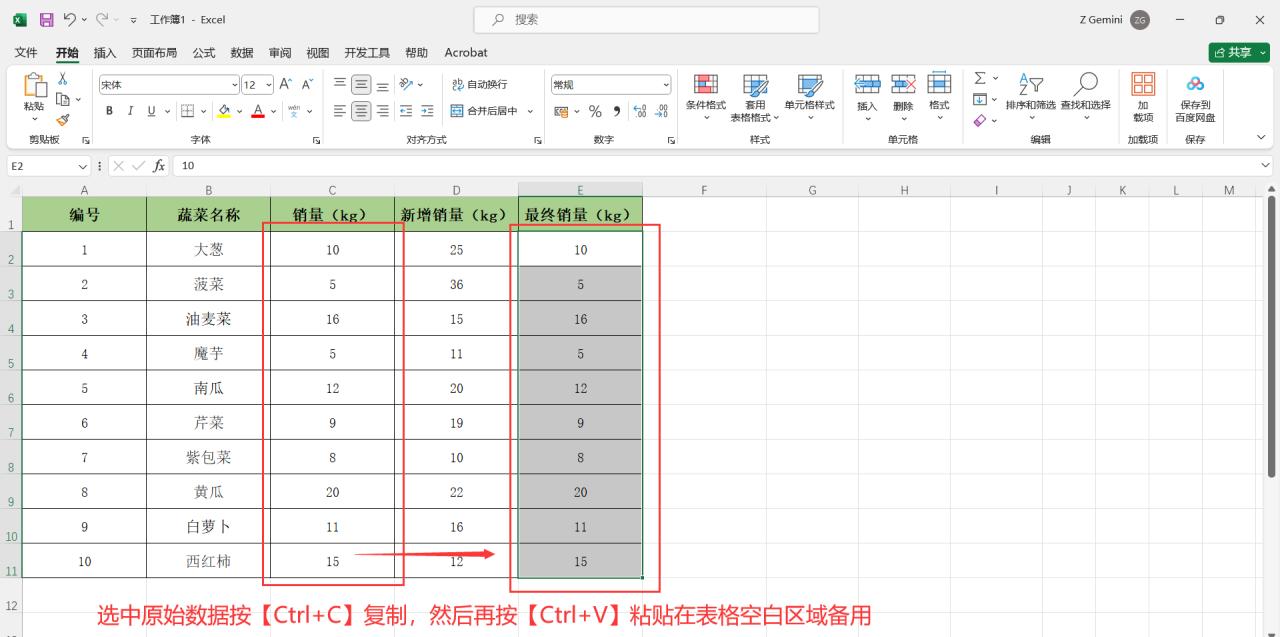Image resolution: width=1280 pixels, height=637 pixels.
Task: Click the 删除 delete cells button
Action: pos(903,97)
